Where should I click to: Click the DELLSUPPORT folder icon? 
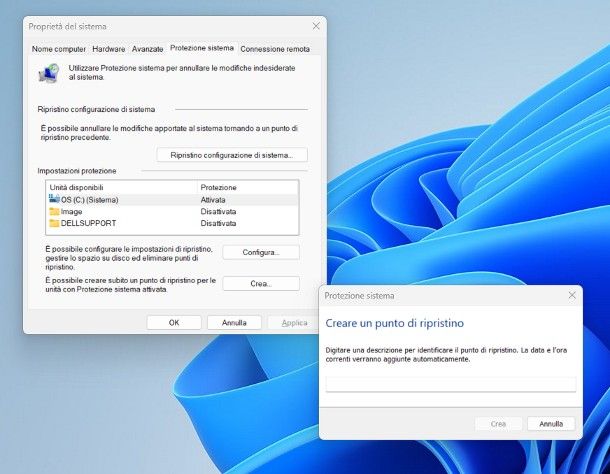(54, 223)
